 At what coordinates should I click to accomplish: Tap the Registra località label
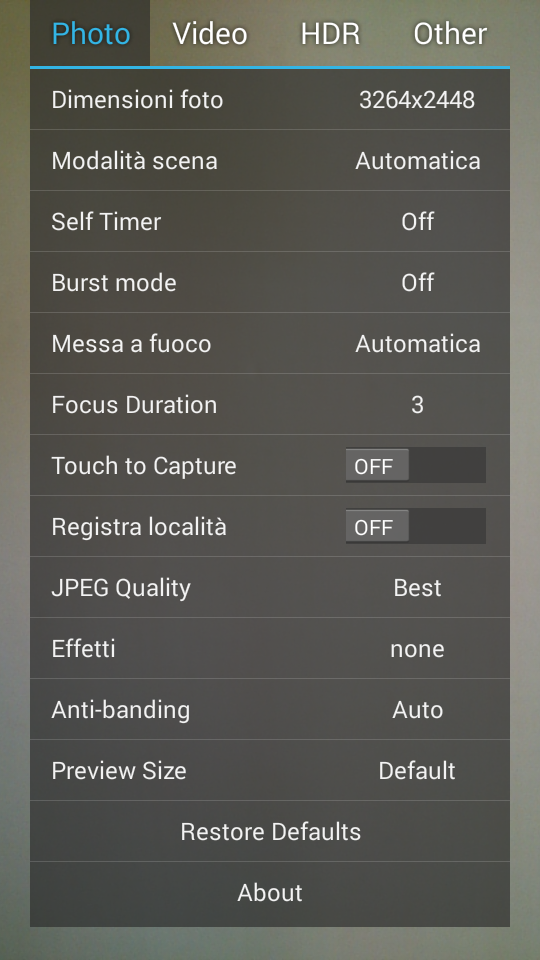[x=139, y=527]
